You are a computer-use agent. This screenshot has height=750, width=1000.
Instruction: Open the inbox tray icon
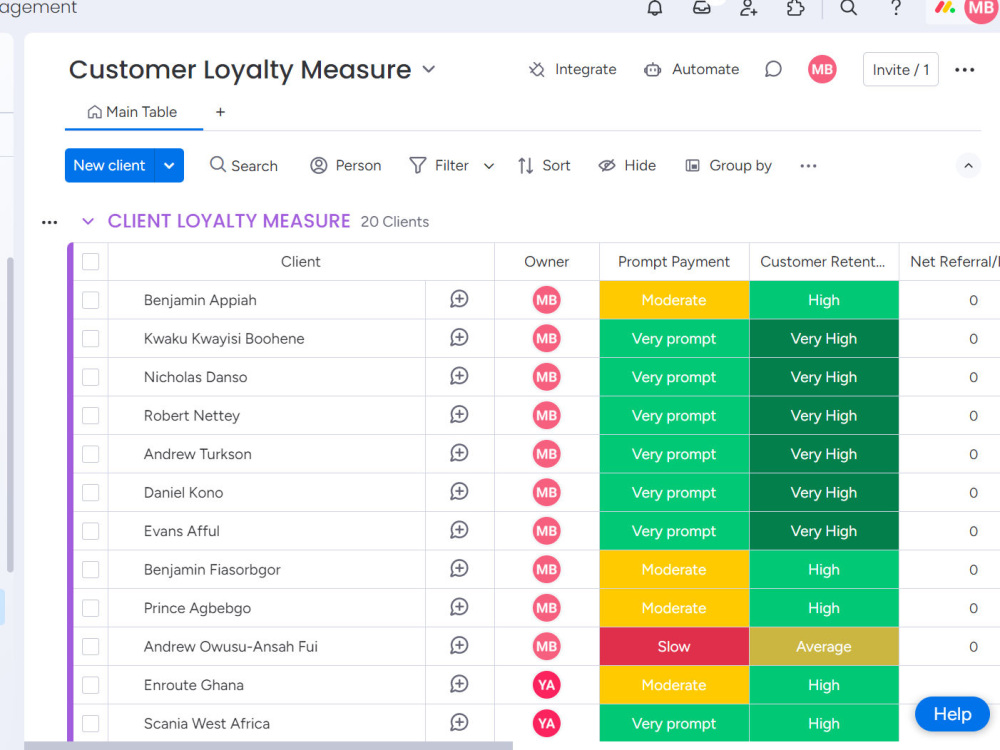pos(702,8)
